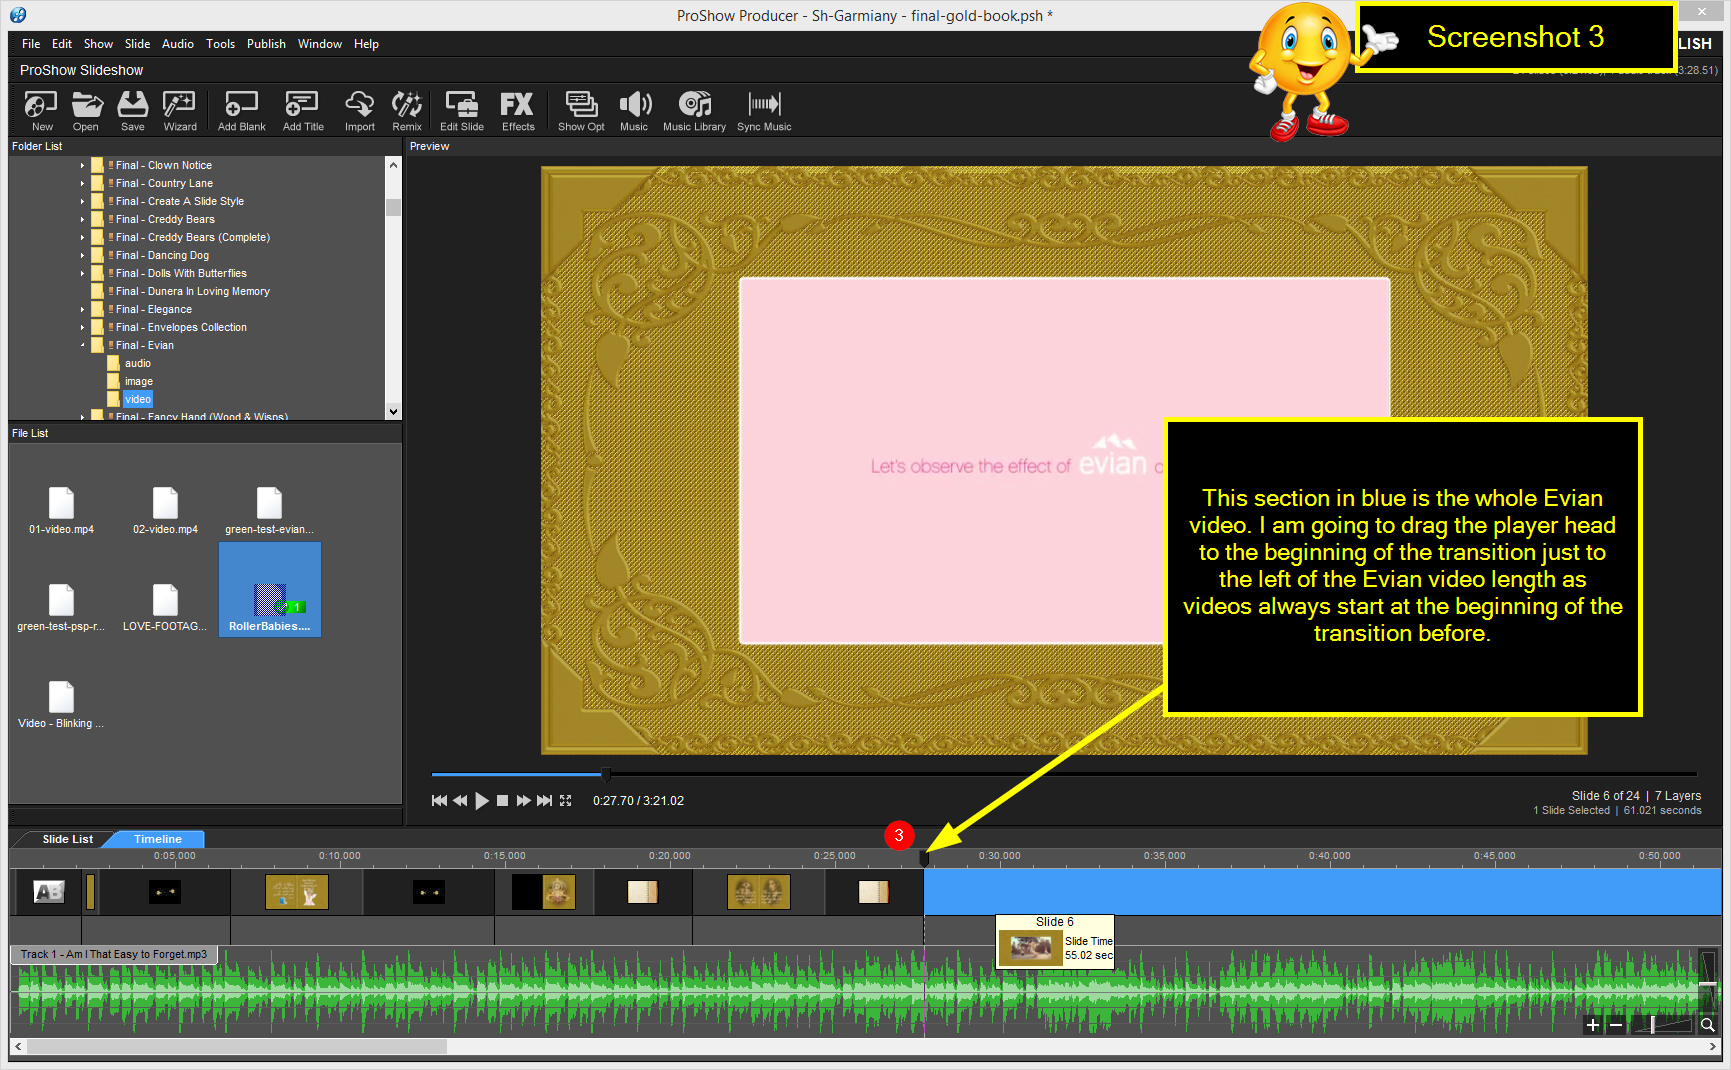The image size is (1731, 1070).
Task: Click the playhead marker on timeline ruler
Action: 924,858
